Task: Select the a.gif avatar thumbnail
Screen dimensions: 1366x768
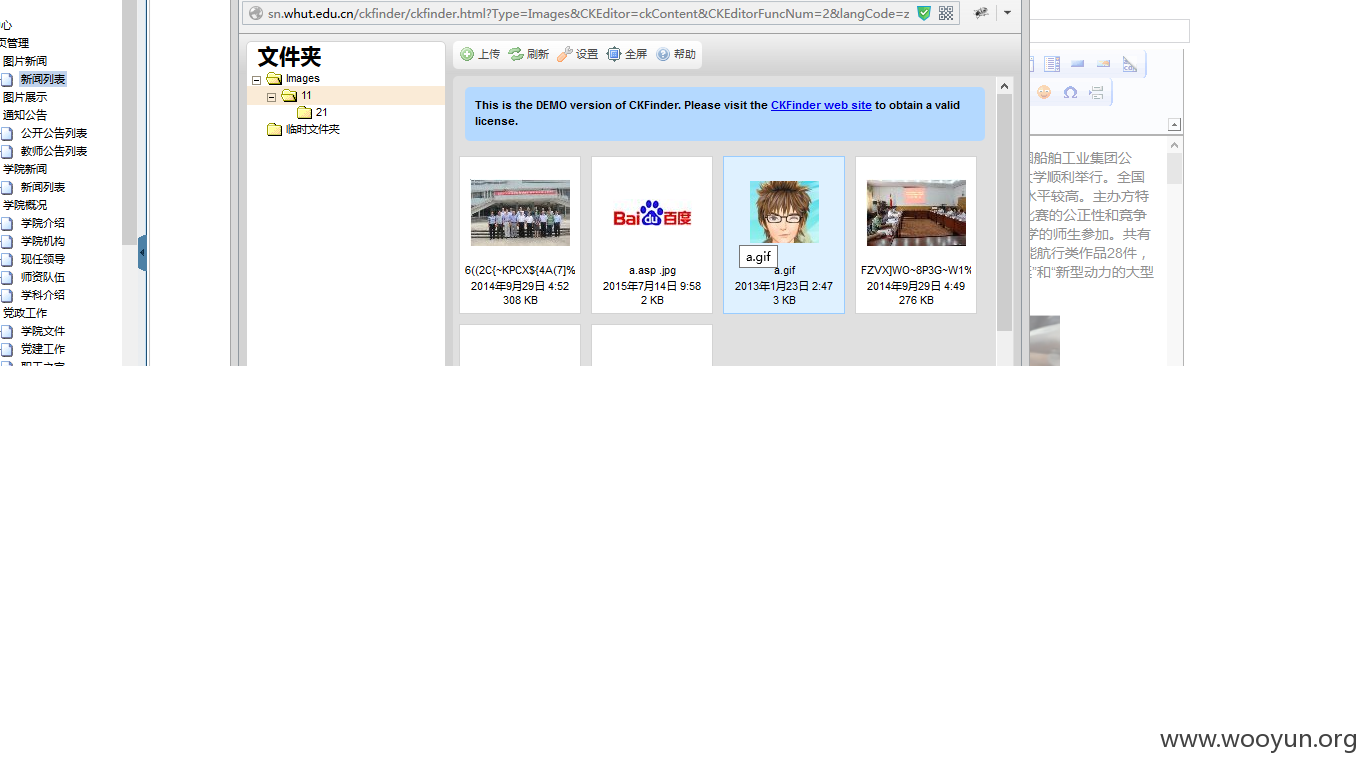Action: 784,235
